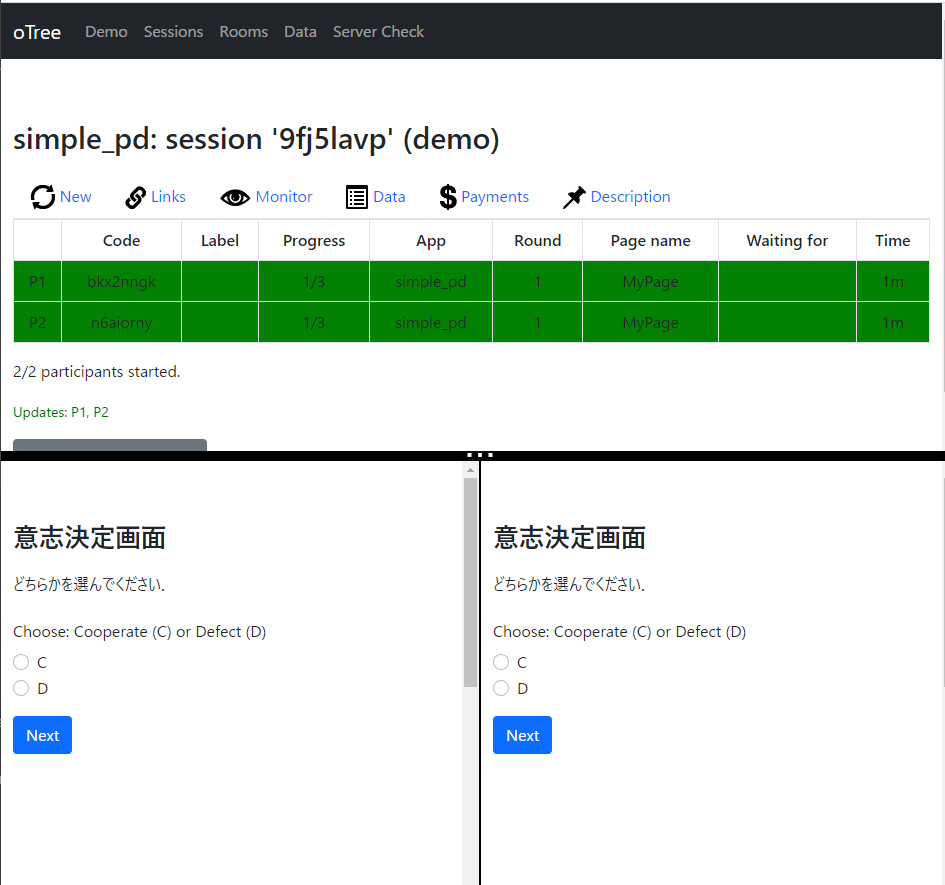Click the Time column header

(x=893, y=241)
